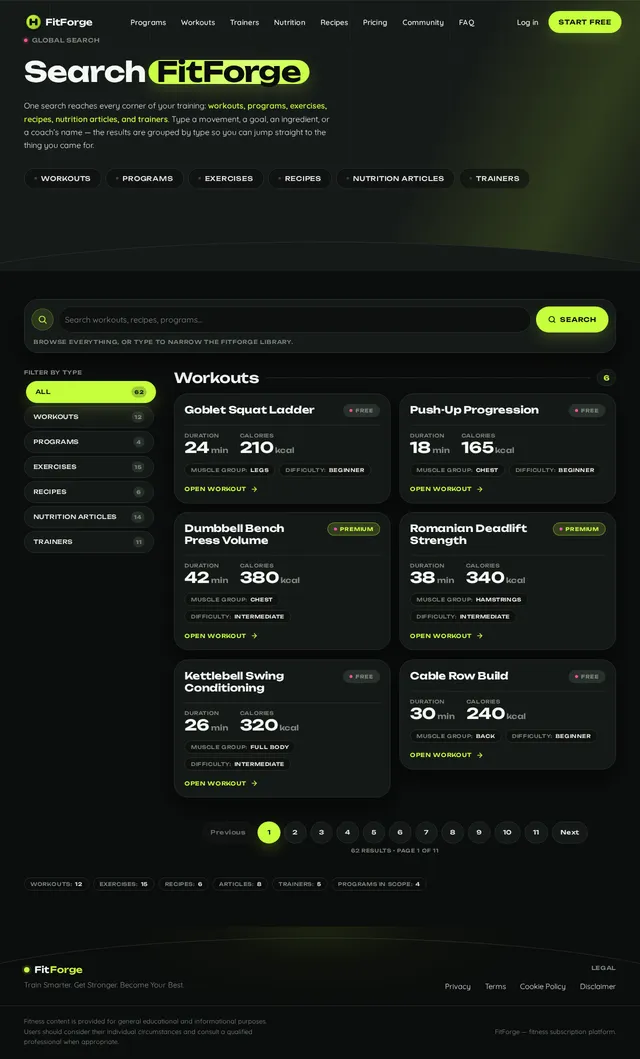Go to results page 5
The image size is (640, 1059).
pyautogui.click(x=373, y=832)
